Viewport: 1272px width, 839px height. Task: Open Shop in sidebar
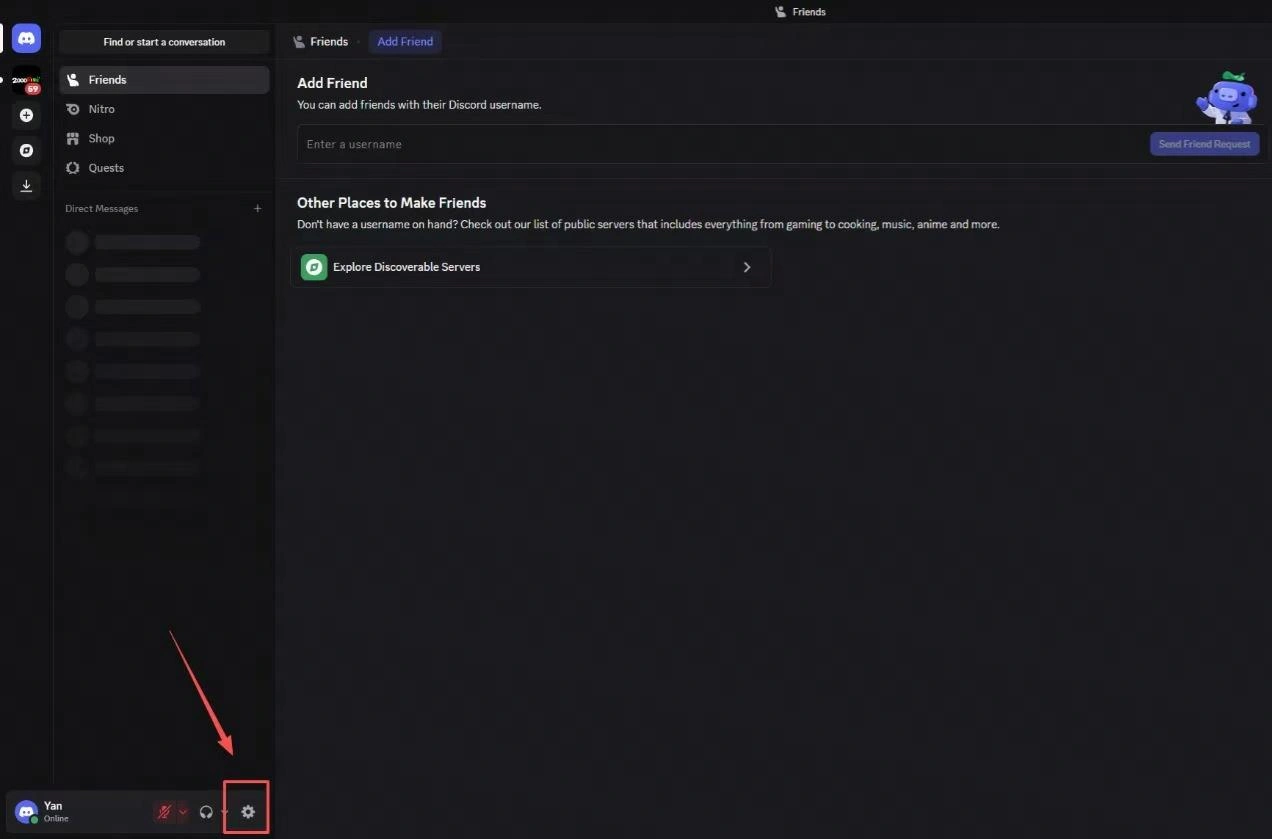pyautogui.click(x=164, y=138)
